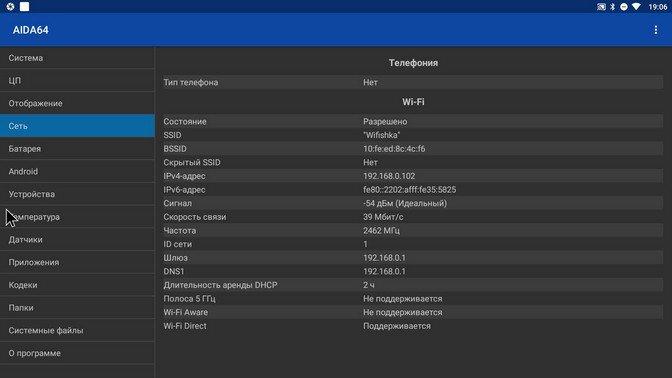The height and width of the screenshot is (378, 672).
Task: Tap the shutter notification icon
Action: (x=10, y=6)
